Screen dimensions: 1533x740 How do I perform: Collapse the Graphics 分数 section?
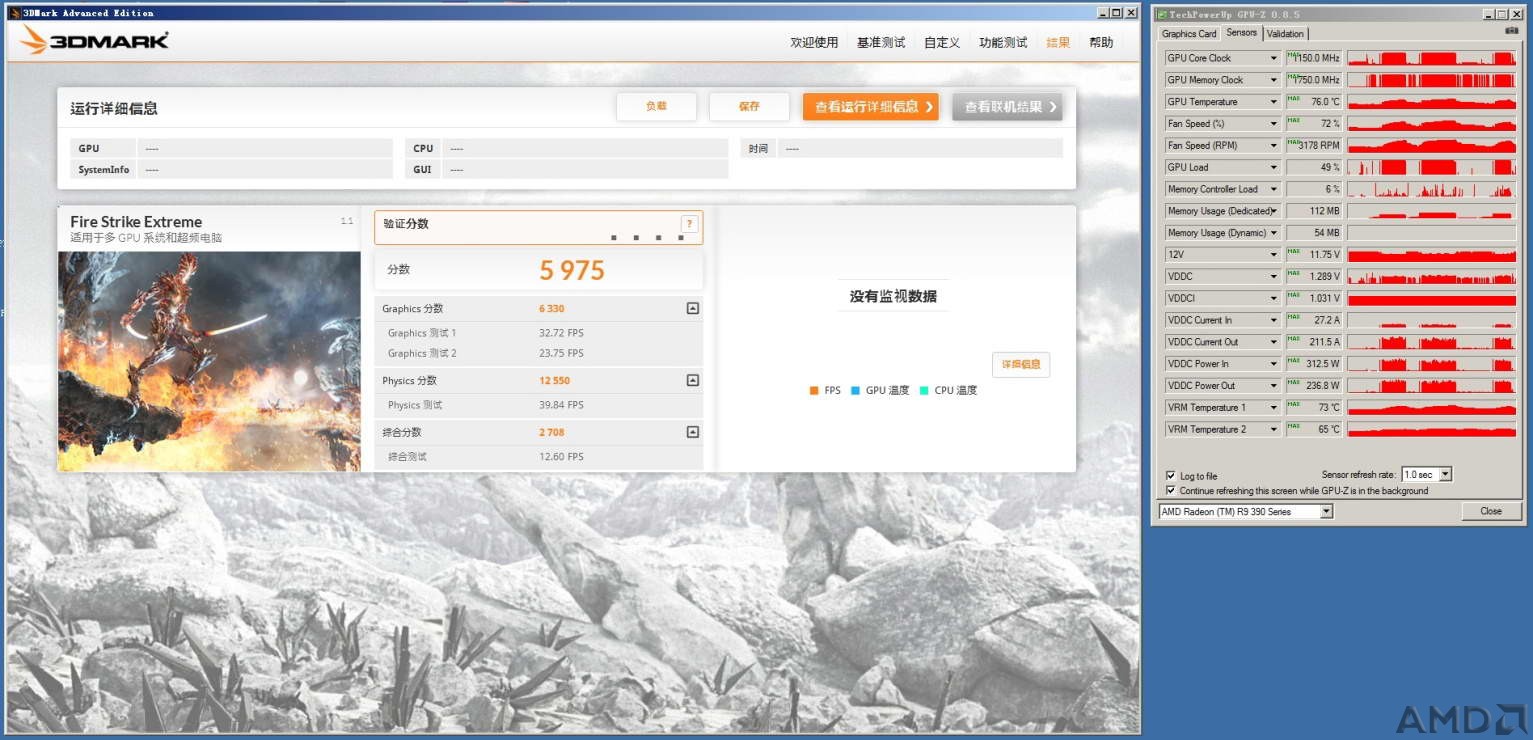point(692,309)
